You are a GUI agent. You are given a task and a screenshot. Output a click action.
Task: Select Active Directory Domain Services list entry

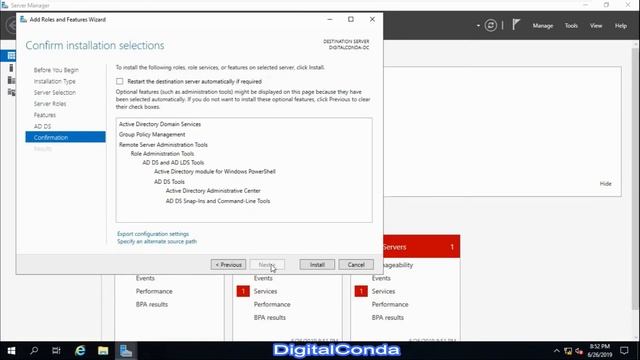click(160, 124)
